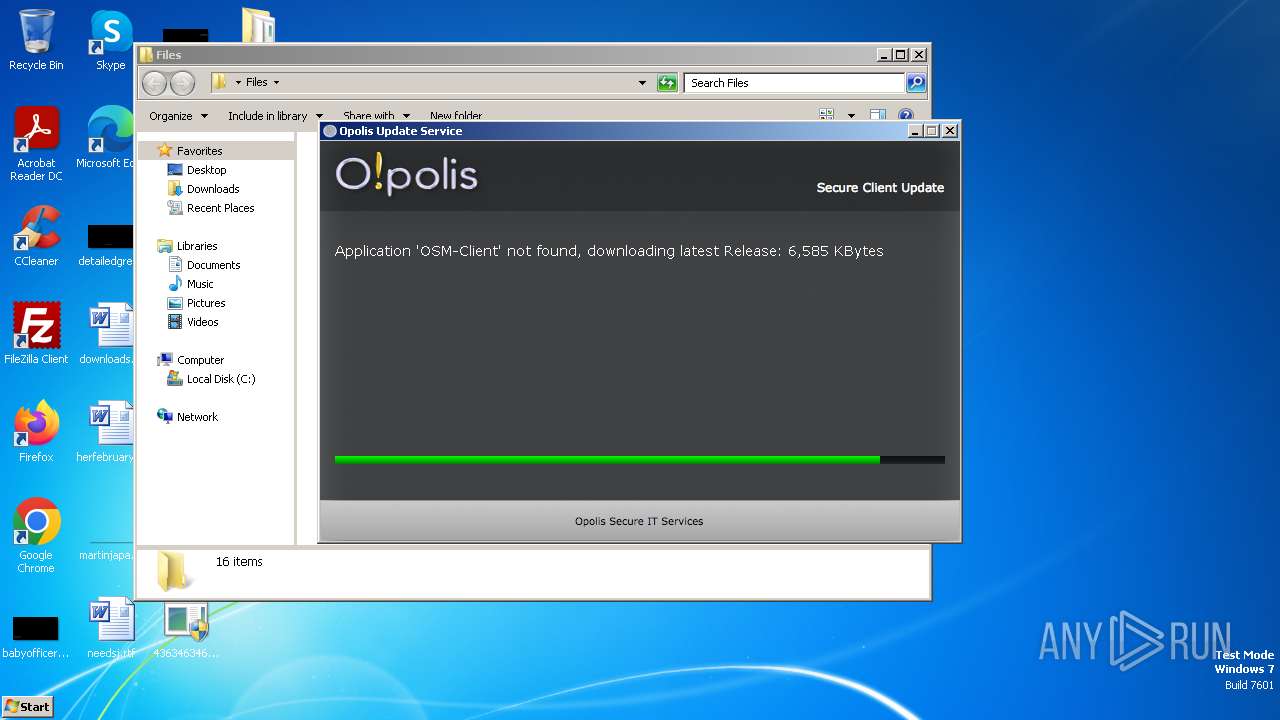Click the Opolis logo
The width and height of the screenshot is (1280, 720).
(406, 175)
